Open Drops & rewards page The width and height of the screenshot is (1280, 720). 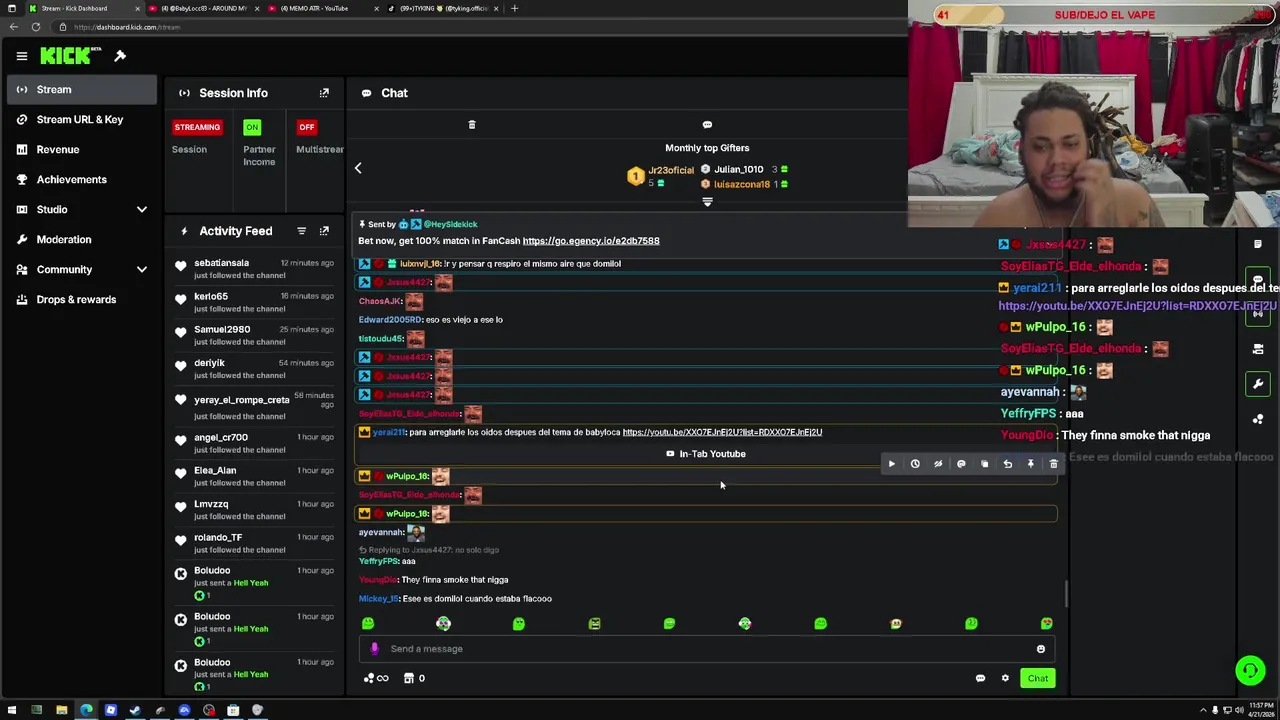(82, 300)
